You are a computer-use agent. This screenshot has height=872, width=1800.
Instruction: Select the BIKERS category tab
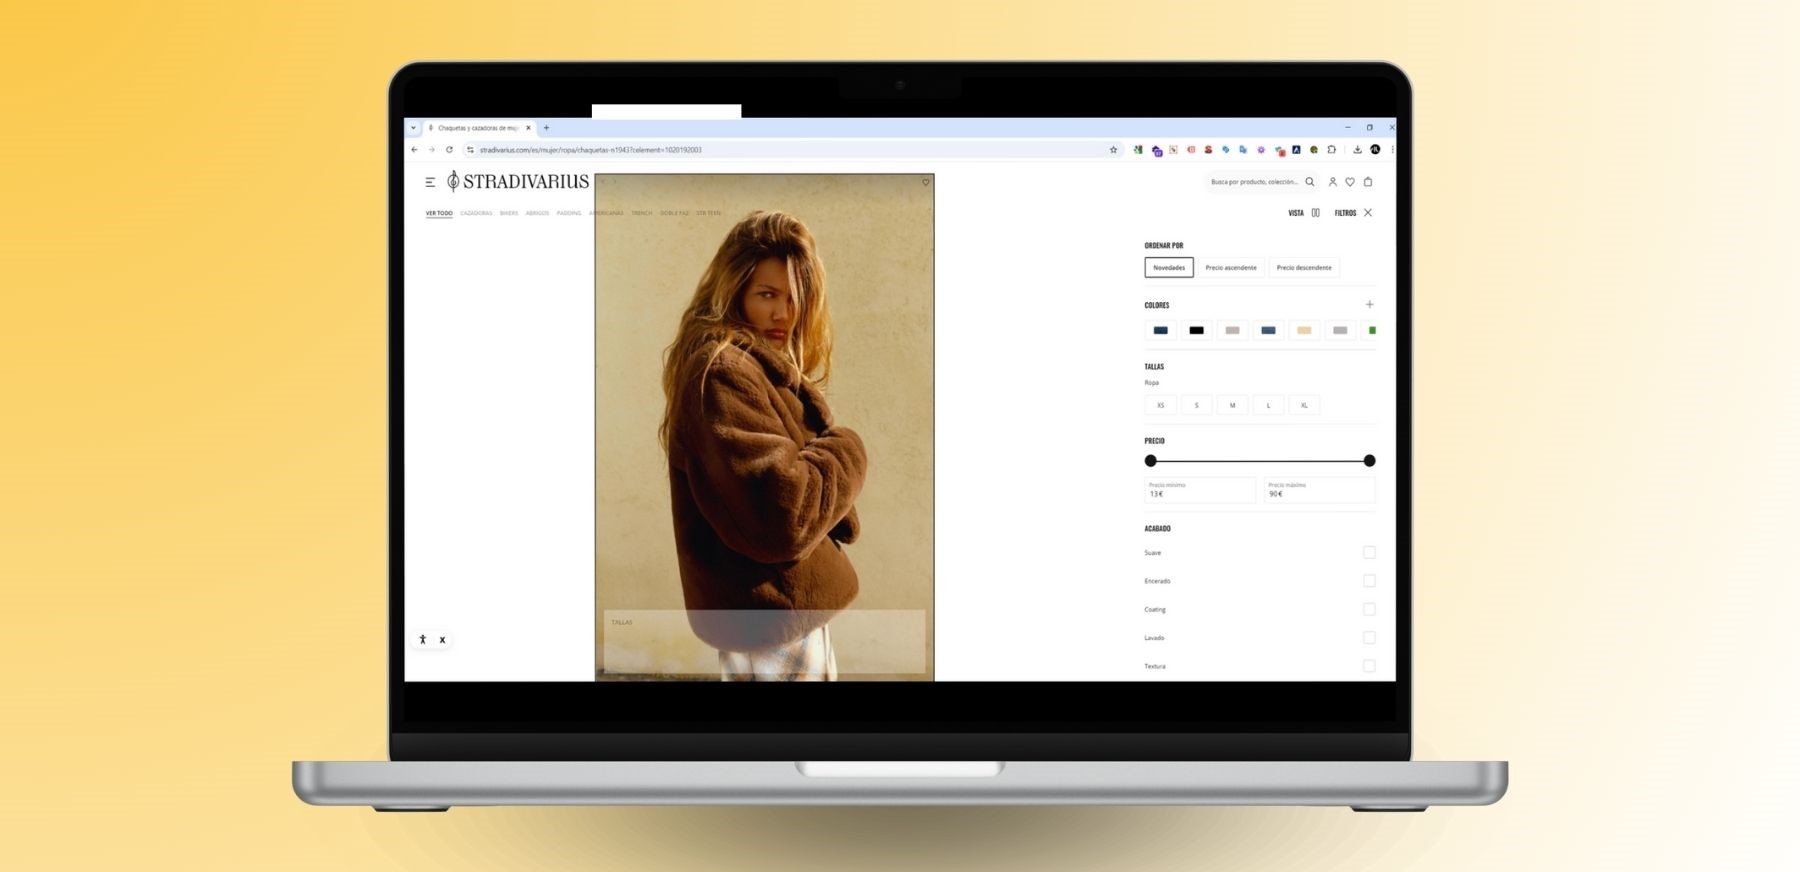(509, 213)
